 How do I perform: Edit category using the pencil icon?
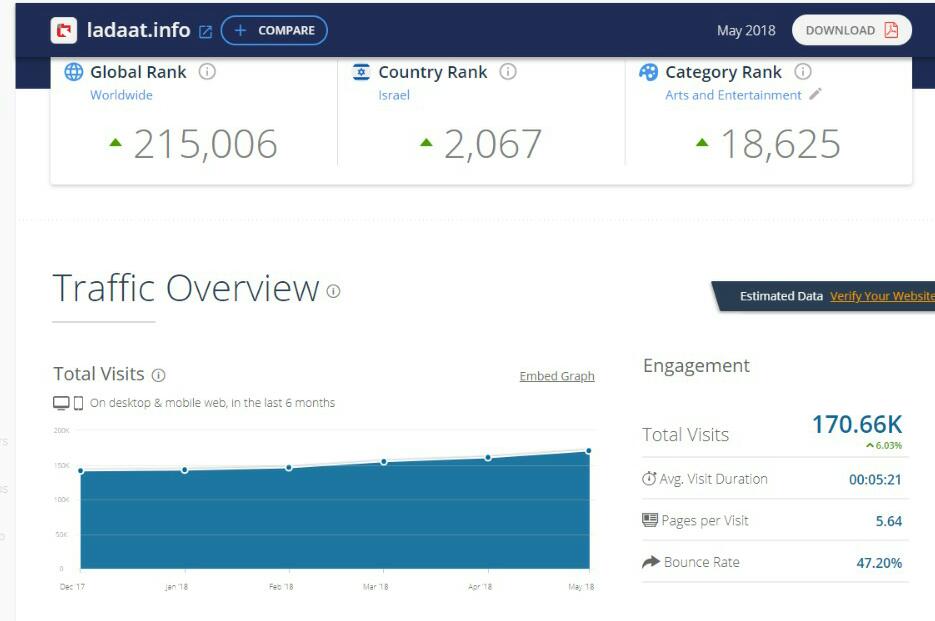point(816,95)
